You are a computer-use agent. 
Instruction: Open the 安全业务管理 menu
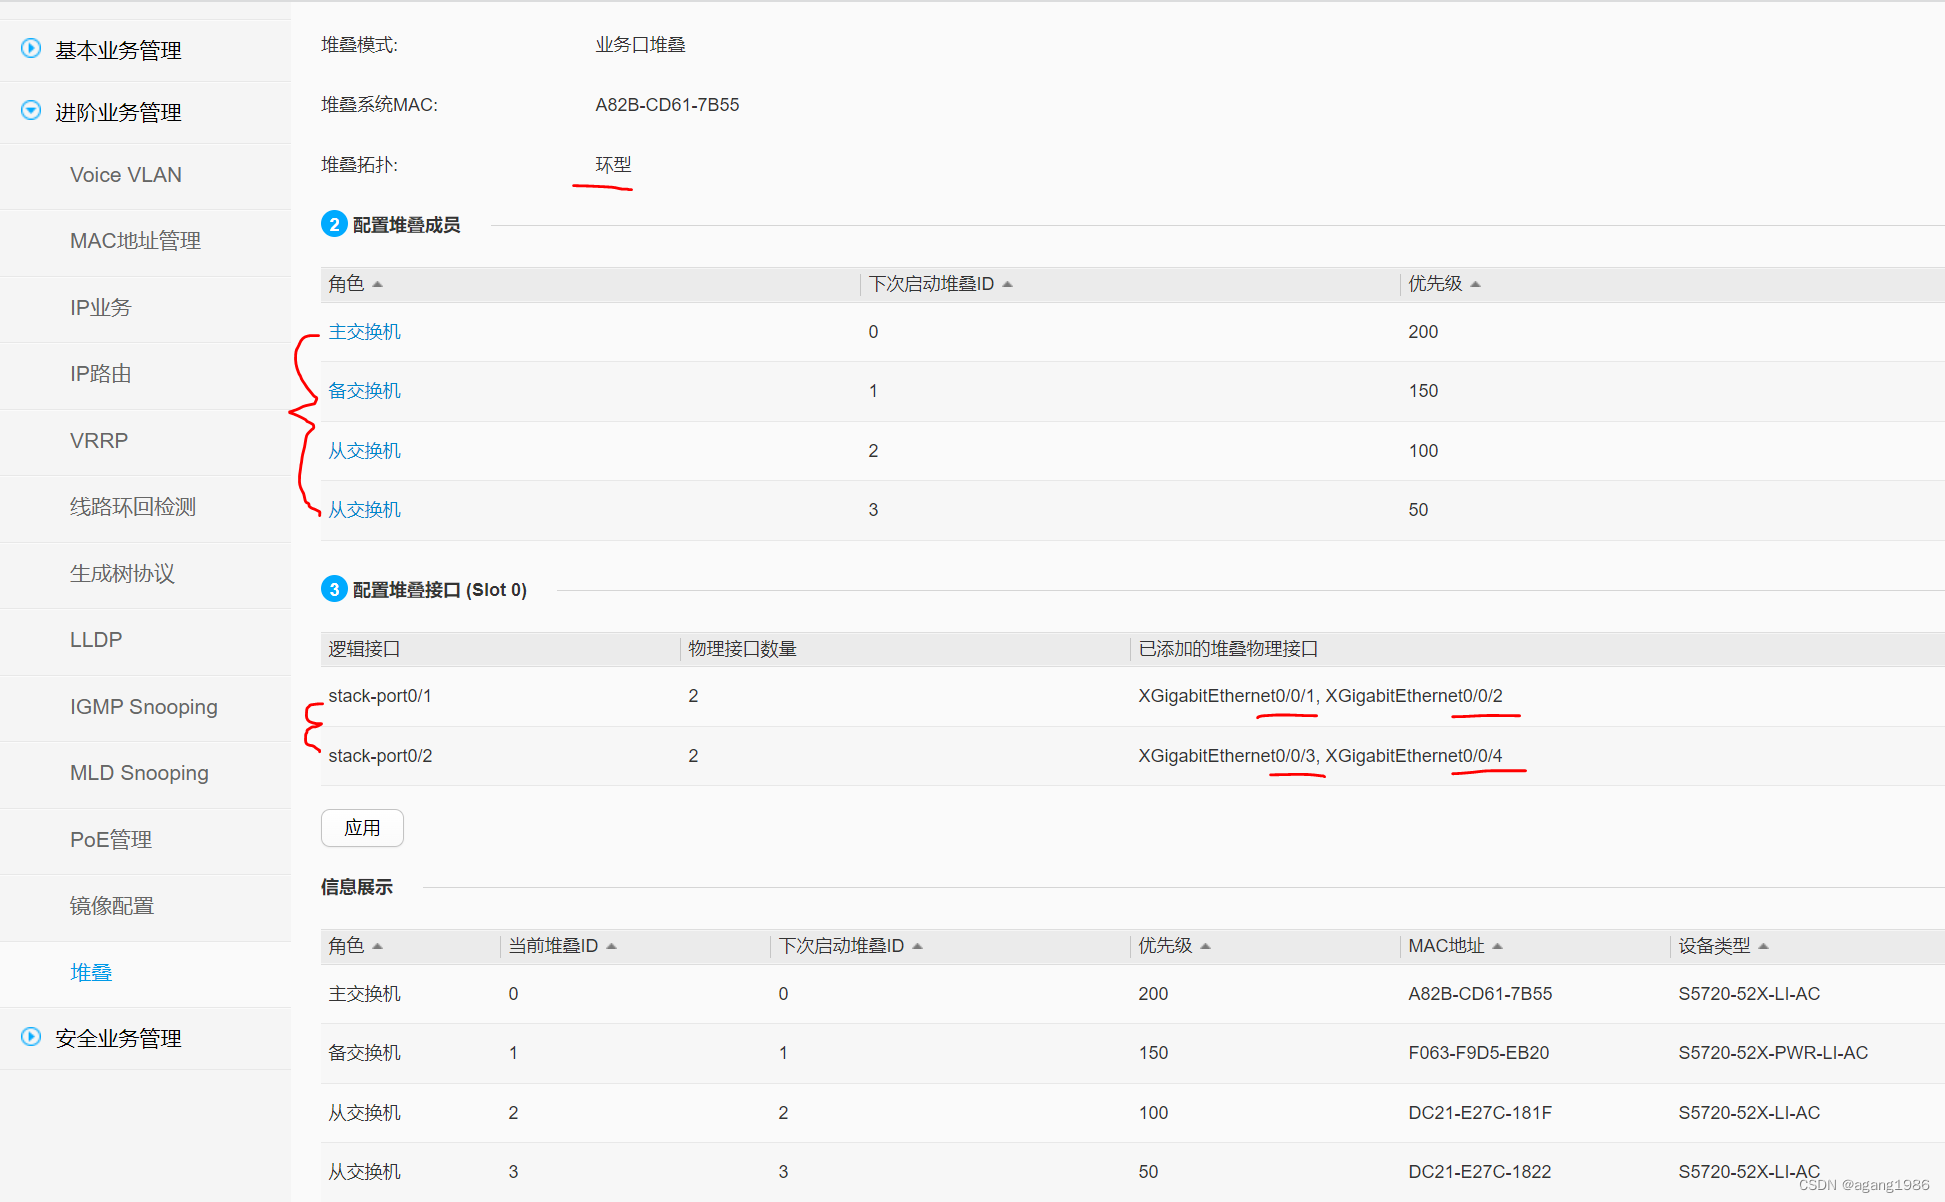[118, 1038]
